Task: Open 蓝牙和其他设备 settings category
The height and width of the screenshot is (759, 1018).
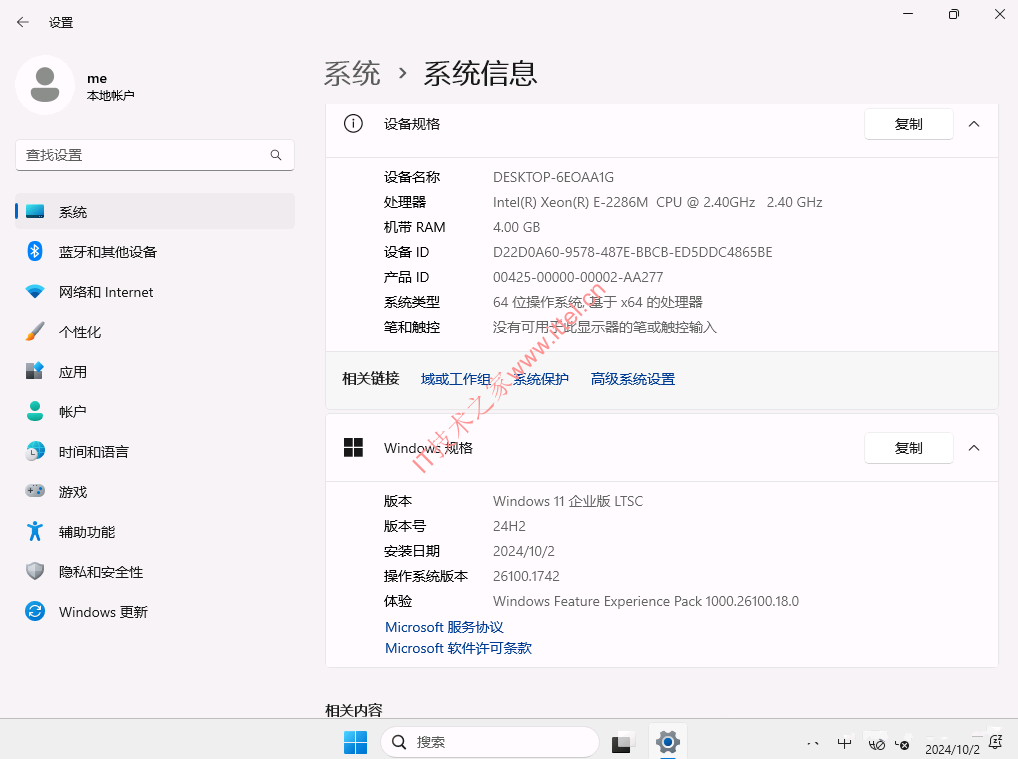Action: point(155,252)
